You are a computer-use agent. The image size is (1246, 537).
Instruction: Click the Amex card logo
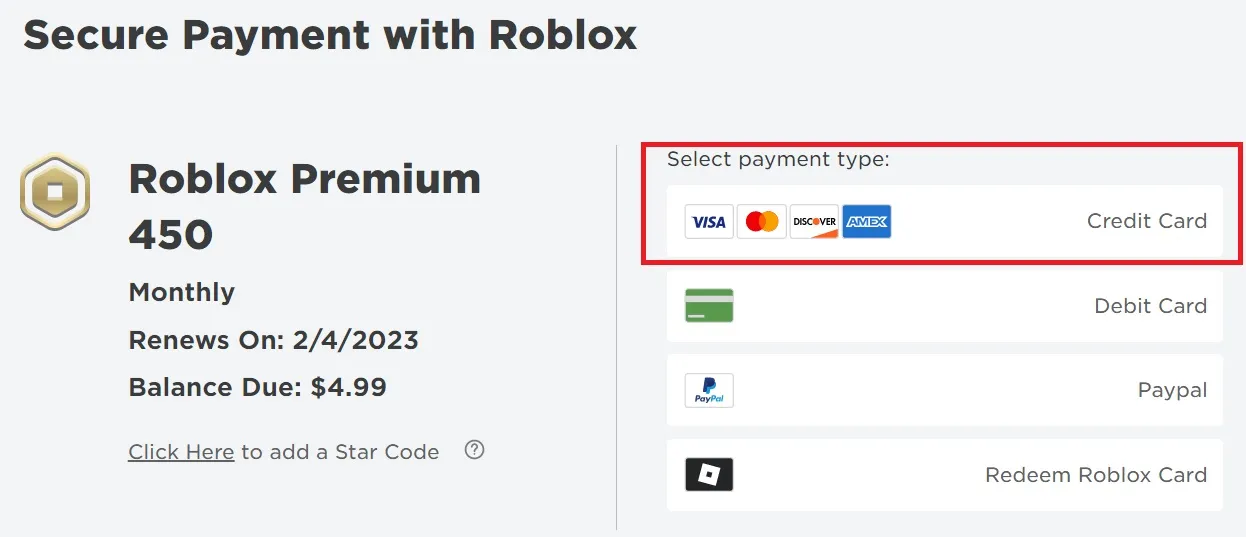coord(867,222)
